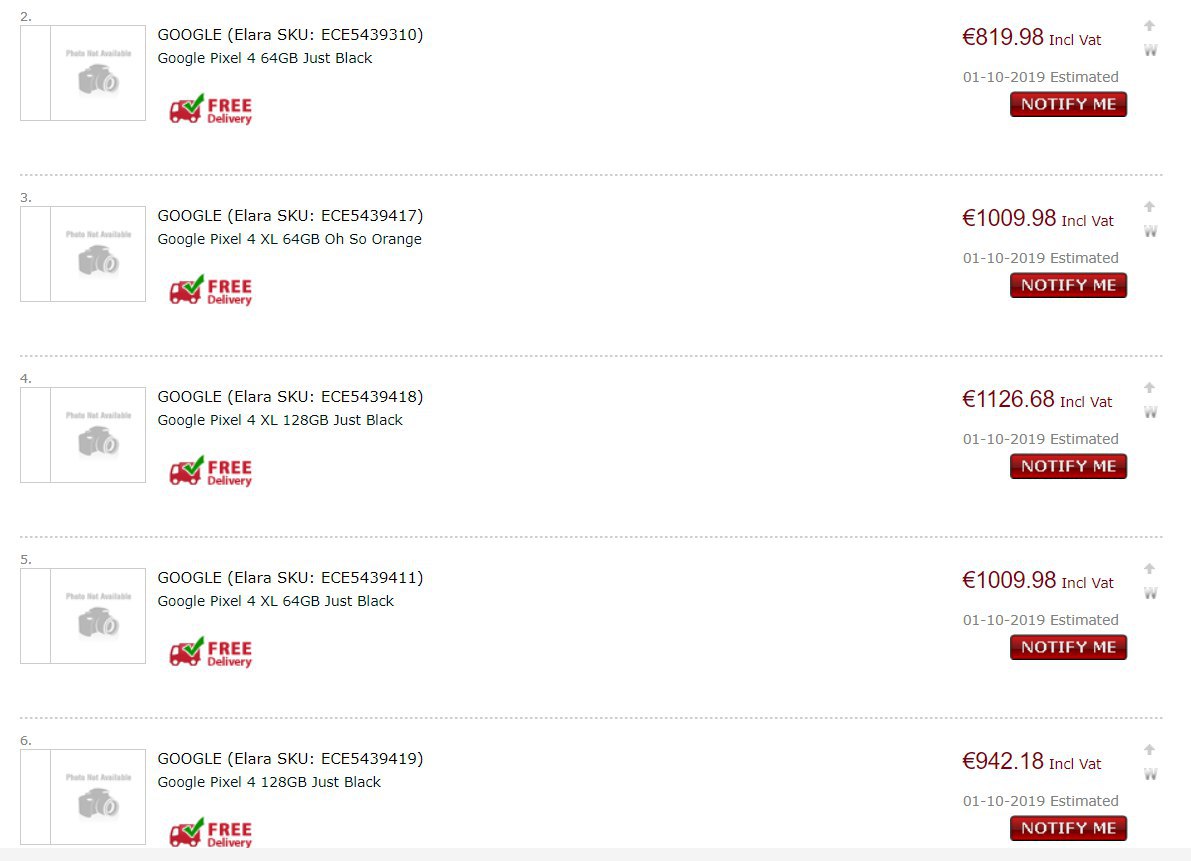The image size is (1191, 861).
Task: Click Notify Me for Pixel 4 64GB Just Black
Action: [1068, 104]
